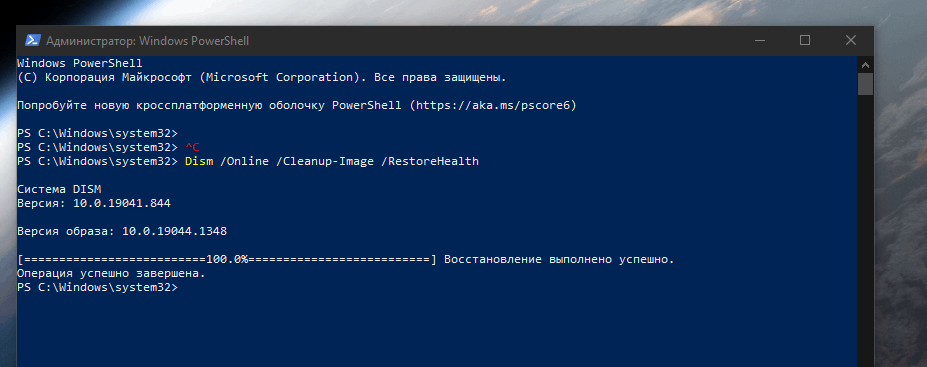
Task: Open the https://aka.ms/pscore6 link text
Action: 492,105
